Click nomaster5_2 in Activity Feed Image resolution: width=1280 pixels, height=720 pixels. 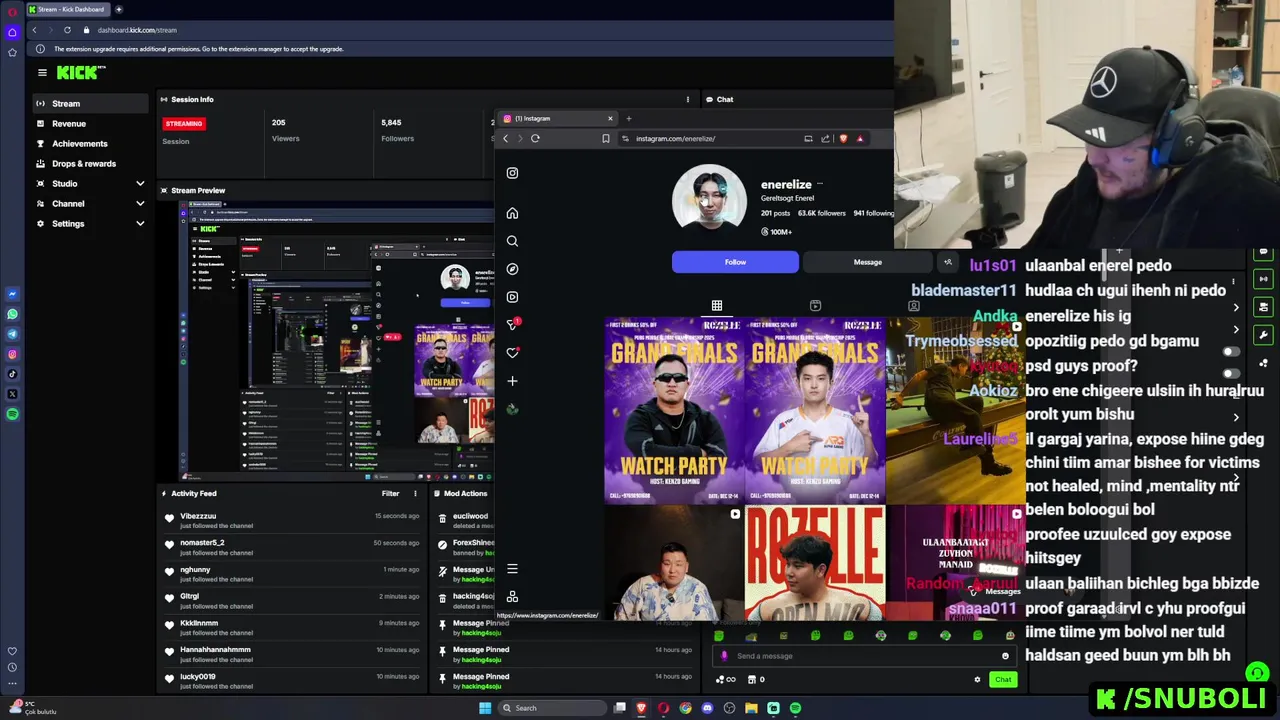click(x=202, y=542)
